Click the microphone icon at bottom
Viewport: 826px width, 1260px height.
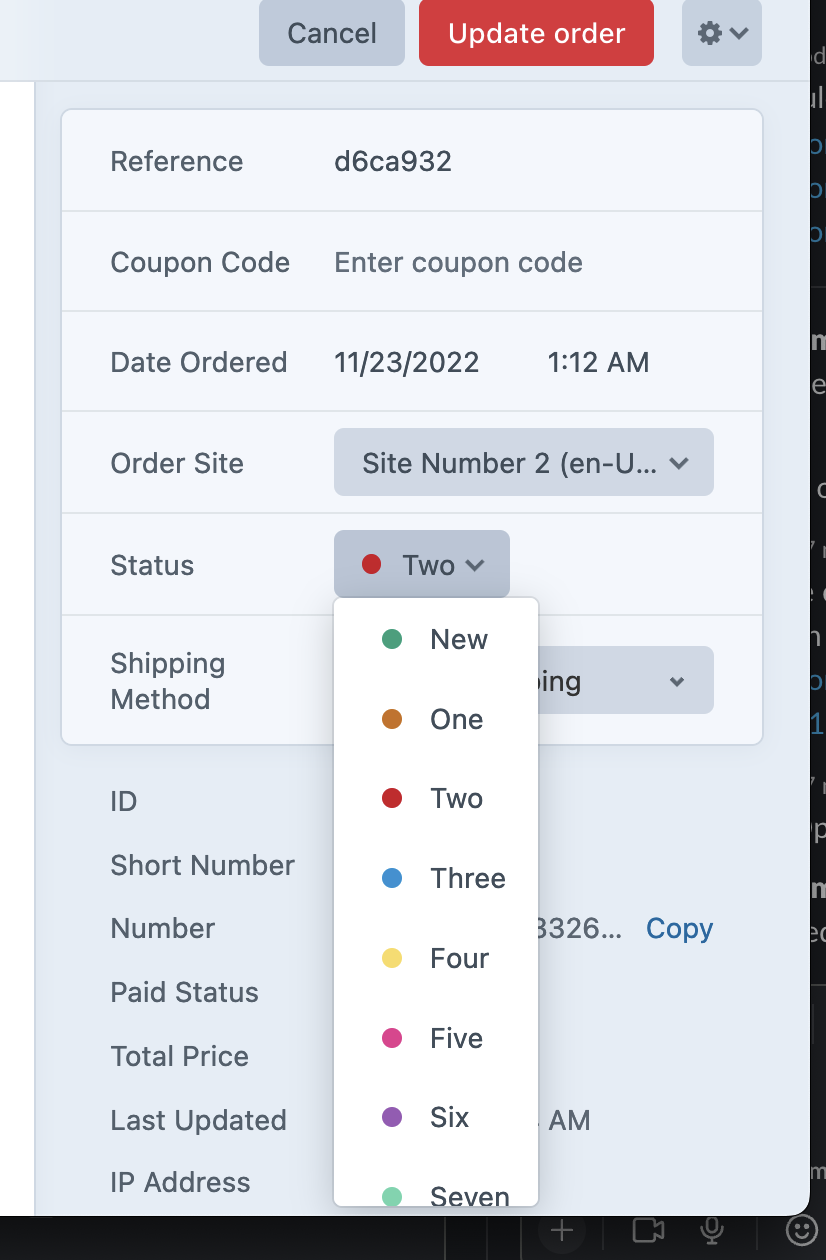710,1233
